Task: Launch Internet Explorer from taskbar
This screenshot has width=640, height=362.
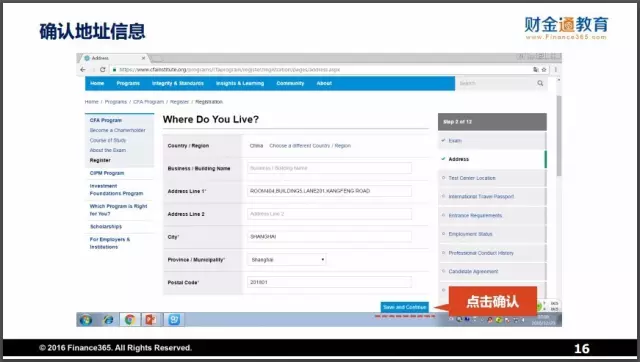Action: 108,320
